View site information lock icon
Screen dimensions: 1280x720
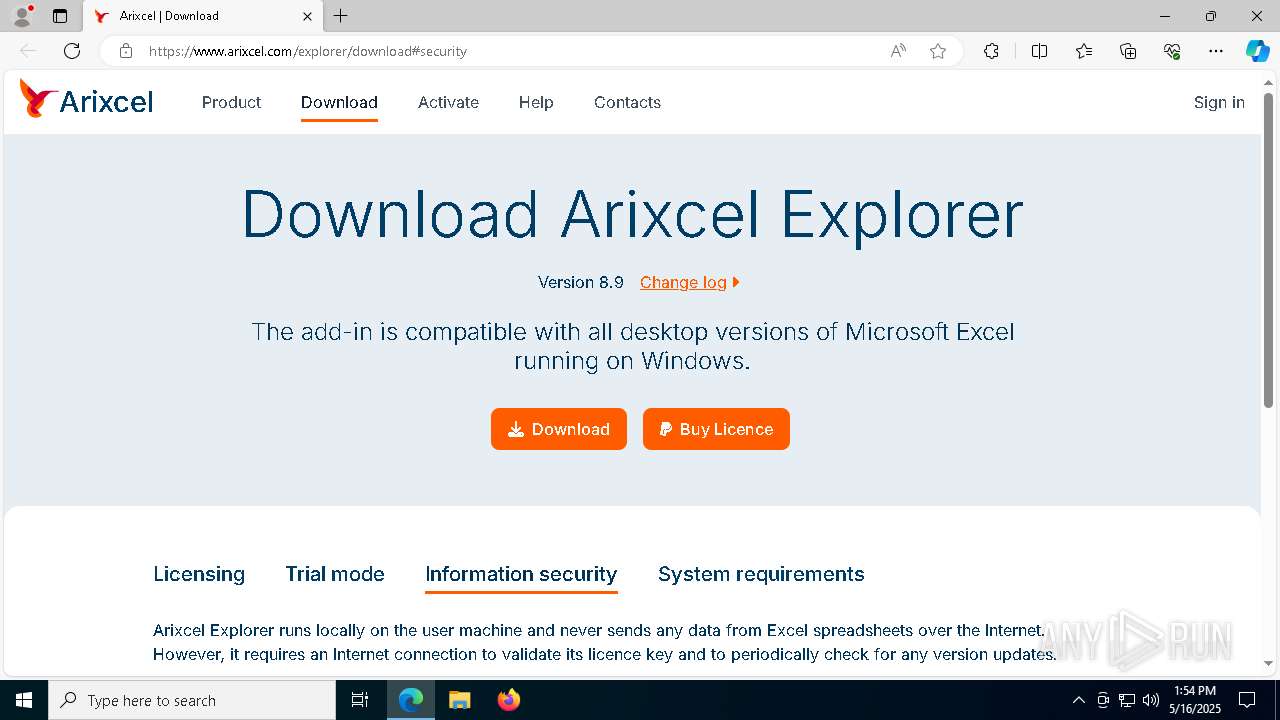coord(125,51)
